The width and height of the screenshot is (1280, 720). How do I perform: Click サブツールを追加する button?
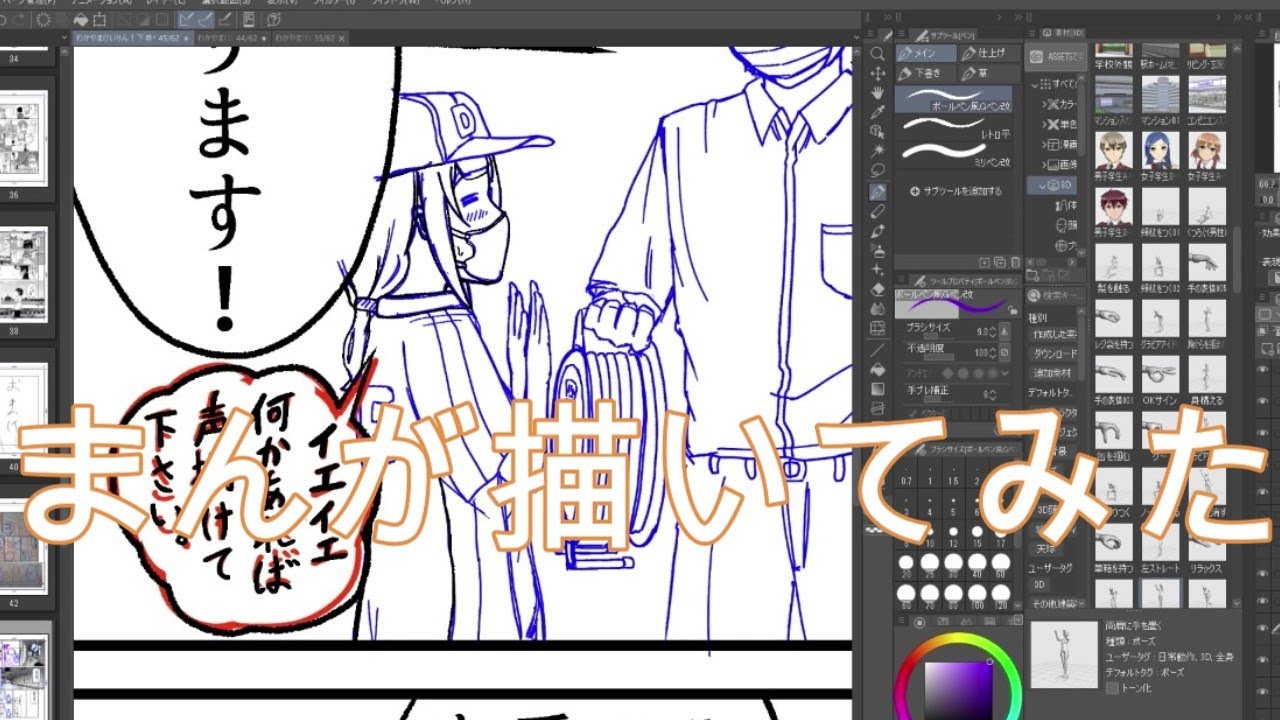955,191
